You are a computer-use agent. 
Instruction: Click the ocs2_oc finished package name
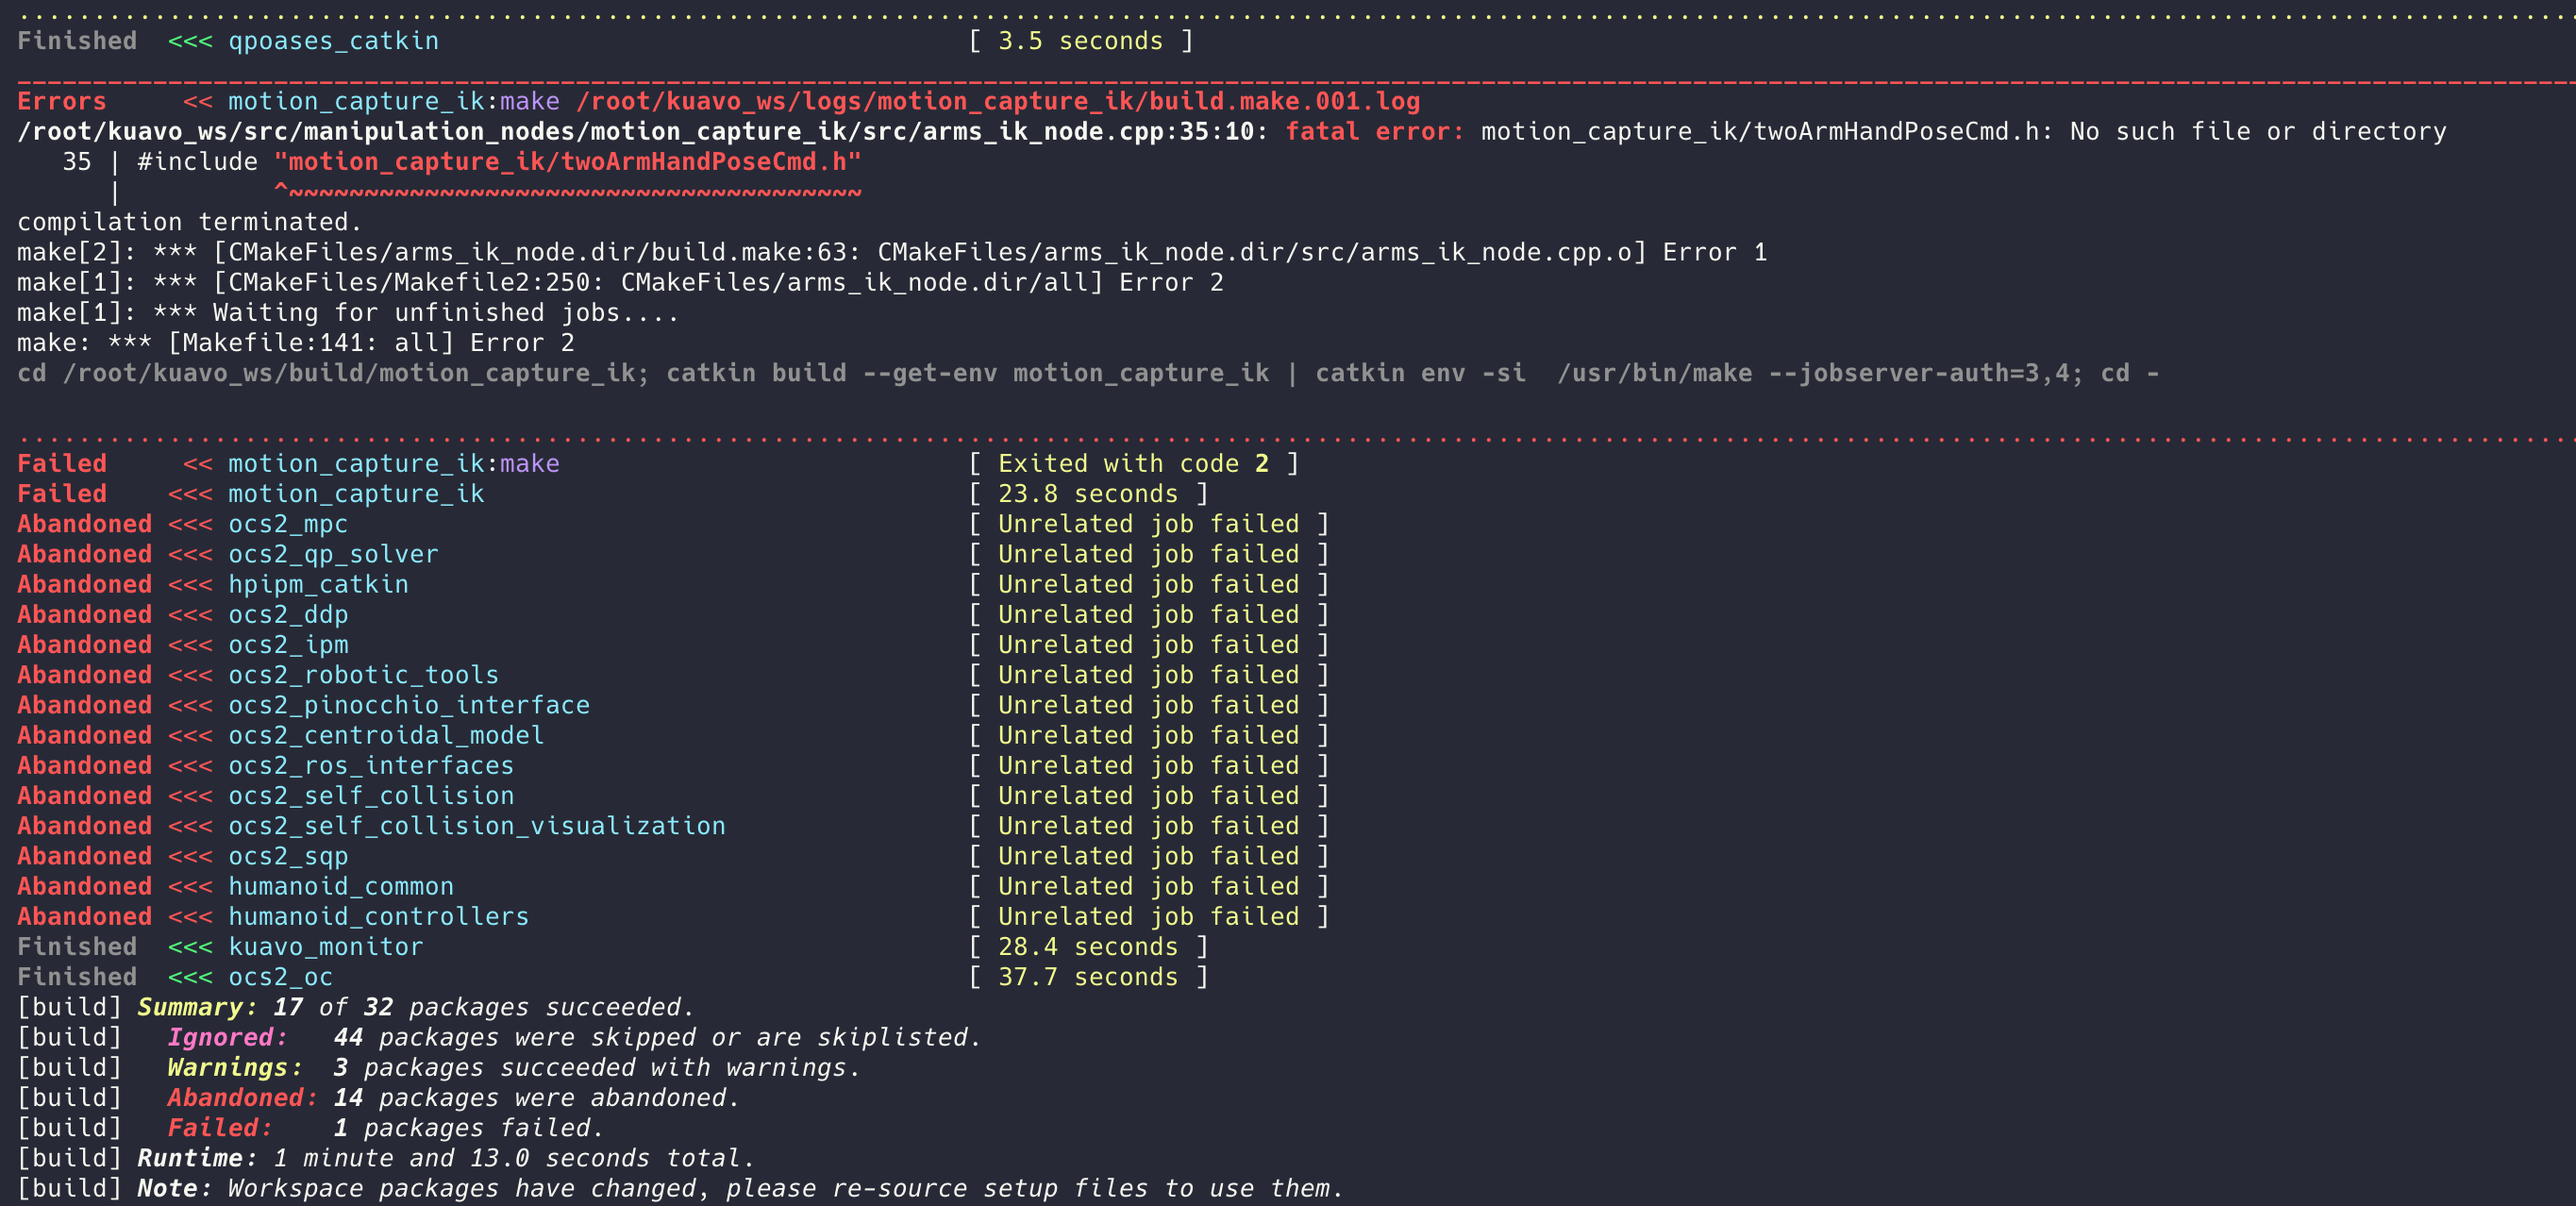[x=280, y=977]
